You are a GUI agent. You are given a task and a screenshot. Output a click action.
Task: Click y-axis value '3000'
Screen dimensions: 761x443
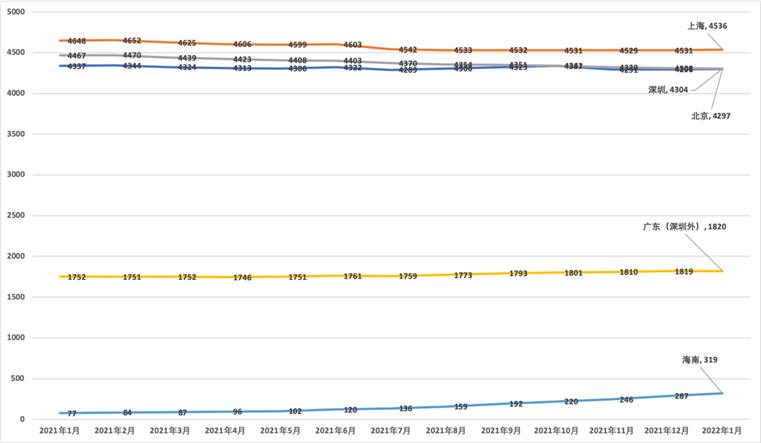pyautogui.click(x=16, y=175)
